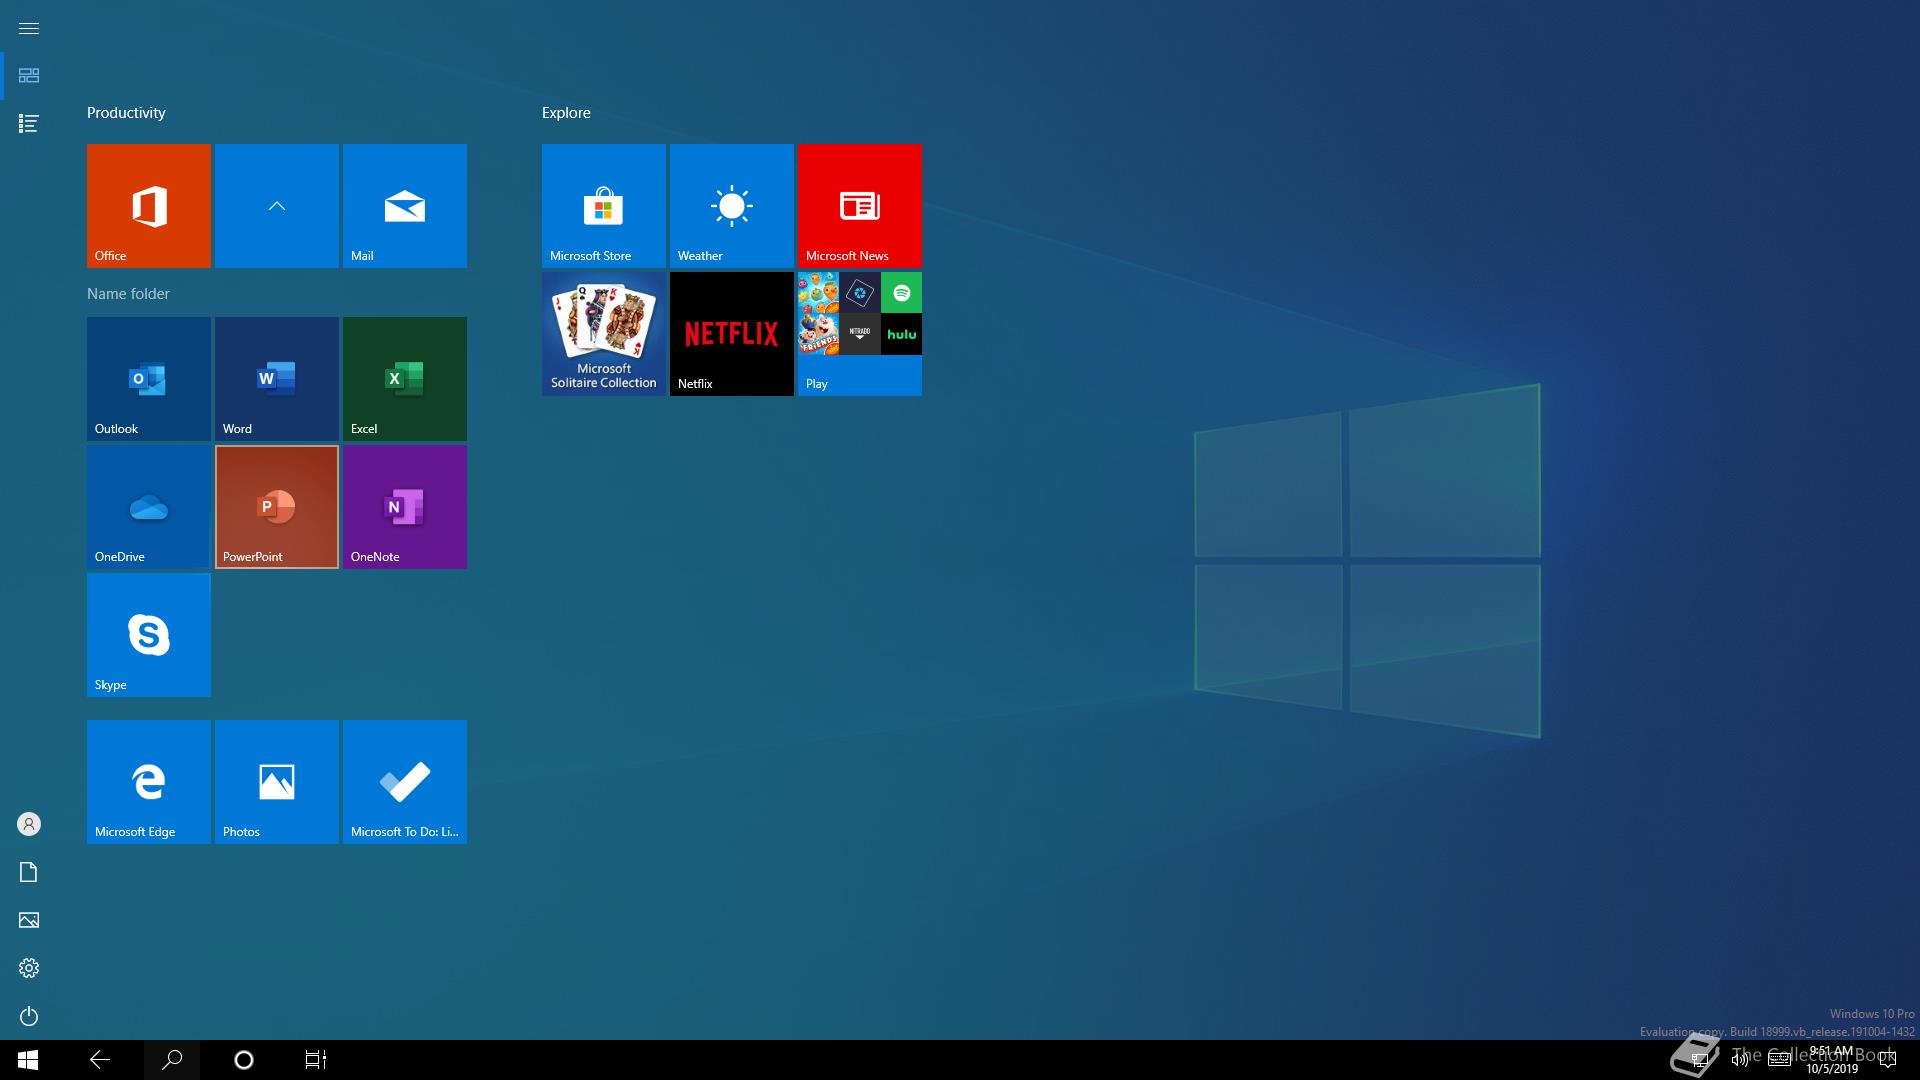Click the 'Explore' group heading
This screenshot has height=1080, width=1920.
[566, 113]
